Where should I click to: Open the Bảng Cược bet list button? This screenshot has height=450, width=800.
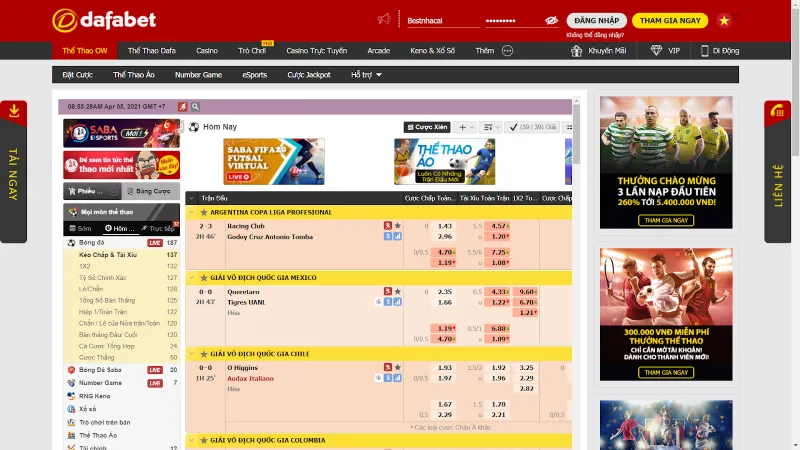pyautogui.click(x=151, y=191)
